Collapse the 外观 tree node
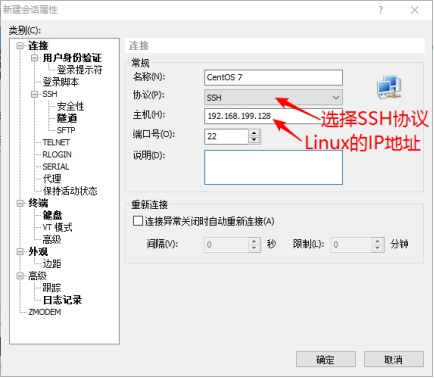Image resolution: width=434 pixels, height=378 pixels. tap(21, 251)
